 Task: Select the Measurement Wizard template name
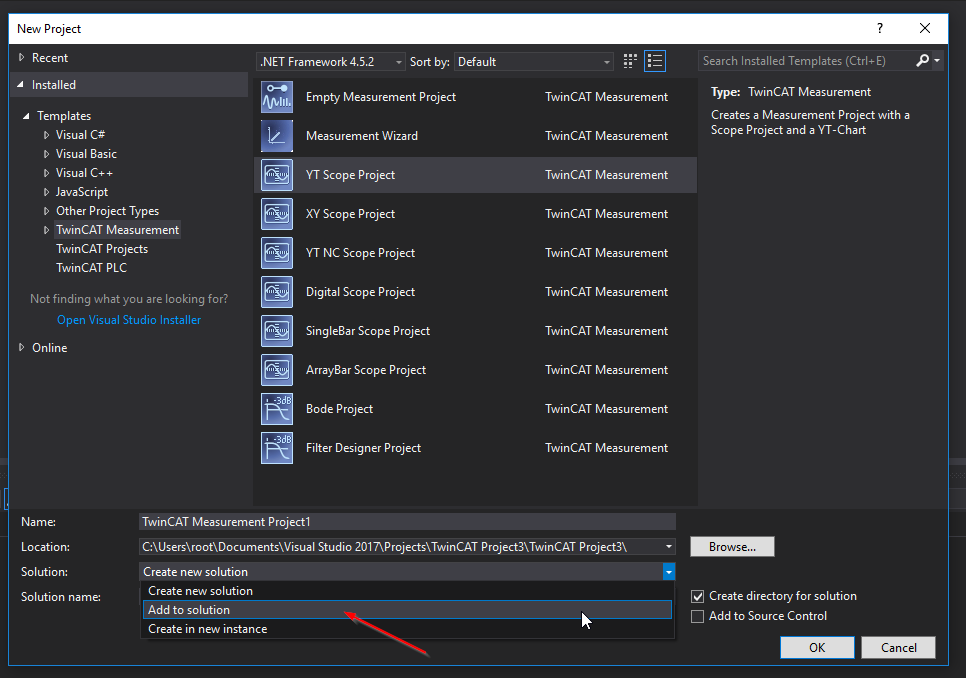click(x=362, y=135)
